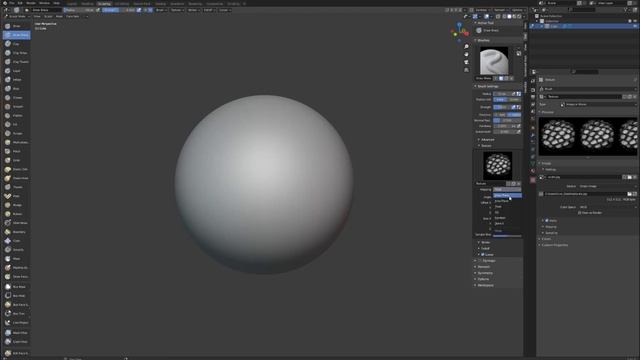
Task: Select the Blob brush tool
Action: 16,89
